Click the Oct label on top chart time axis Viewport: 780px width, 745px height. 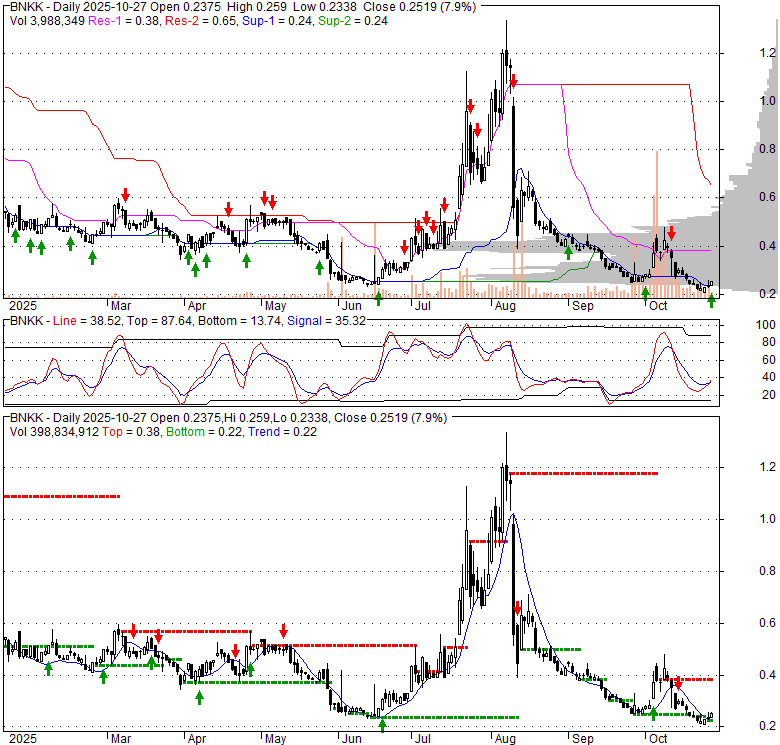click(x=658, y=305)
